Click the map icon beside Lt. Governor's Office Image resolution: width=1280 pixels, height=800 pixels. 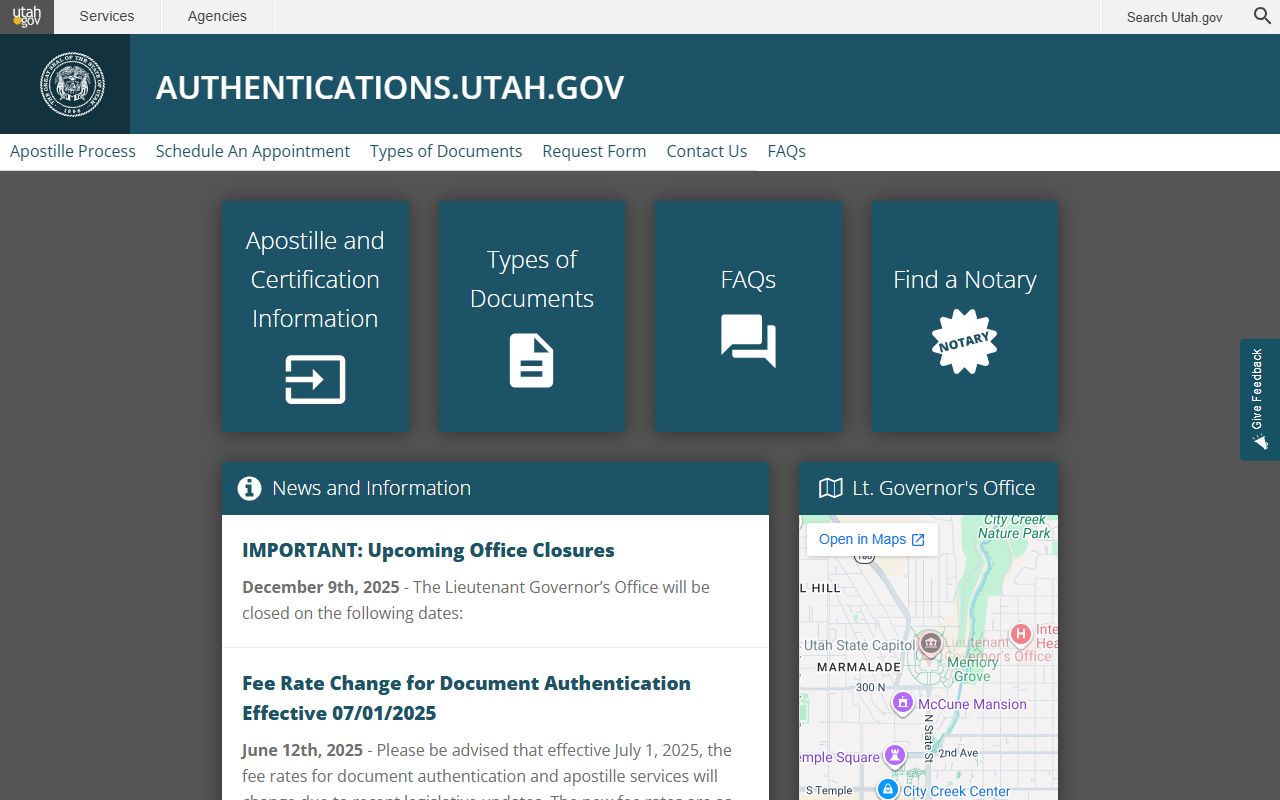(831, 488)
